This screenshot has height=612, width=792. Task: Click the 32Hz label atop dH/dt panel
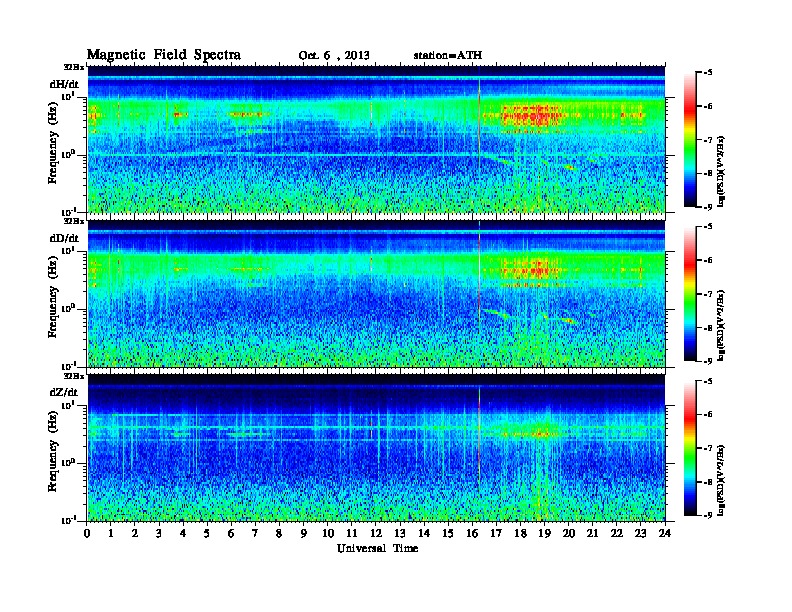point(73,66)
